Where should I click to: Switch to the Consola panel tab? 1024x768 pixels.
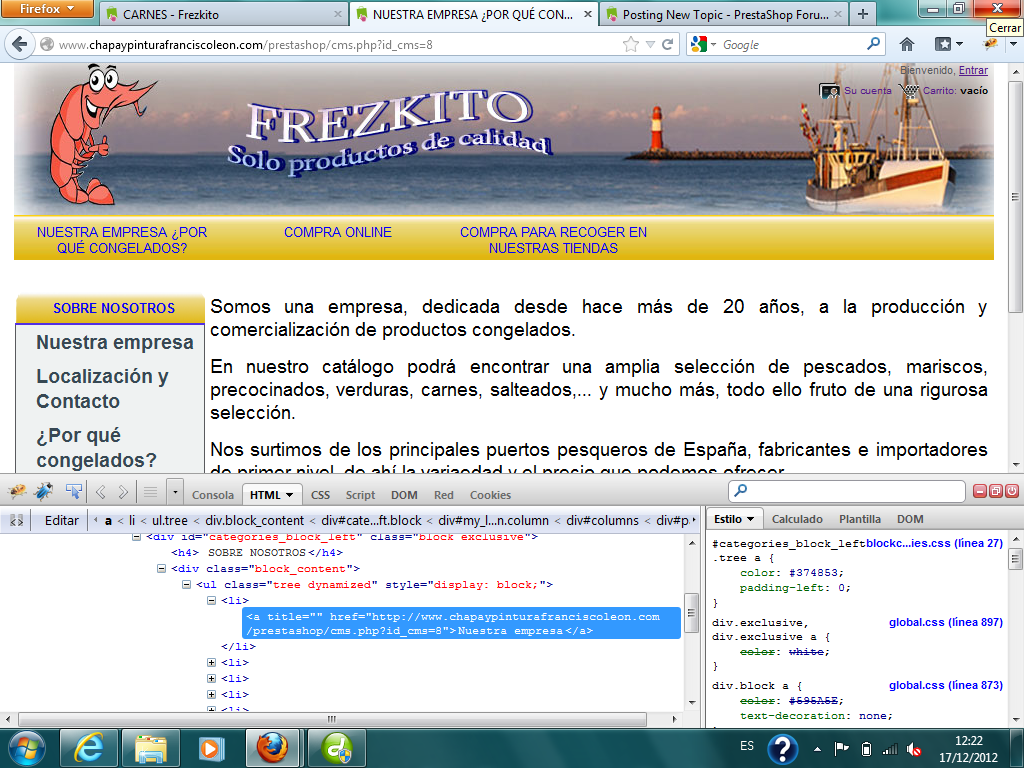(x=212, y=495)
